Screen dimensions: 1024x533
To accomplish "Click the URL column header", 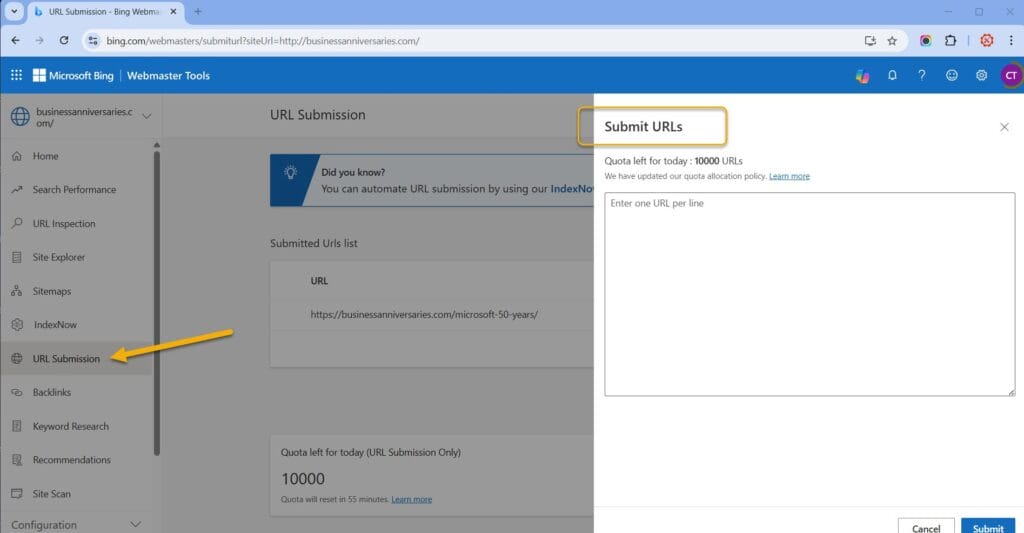I will click(319, 281).
